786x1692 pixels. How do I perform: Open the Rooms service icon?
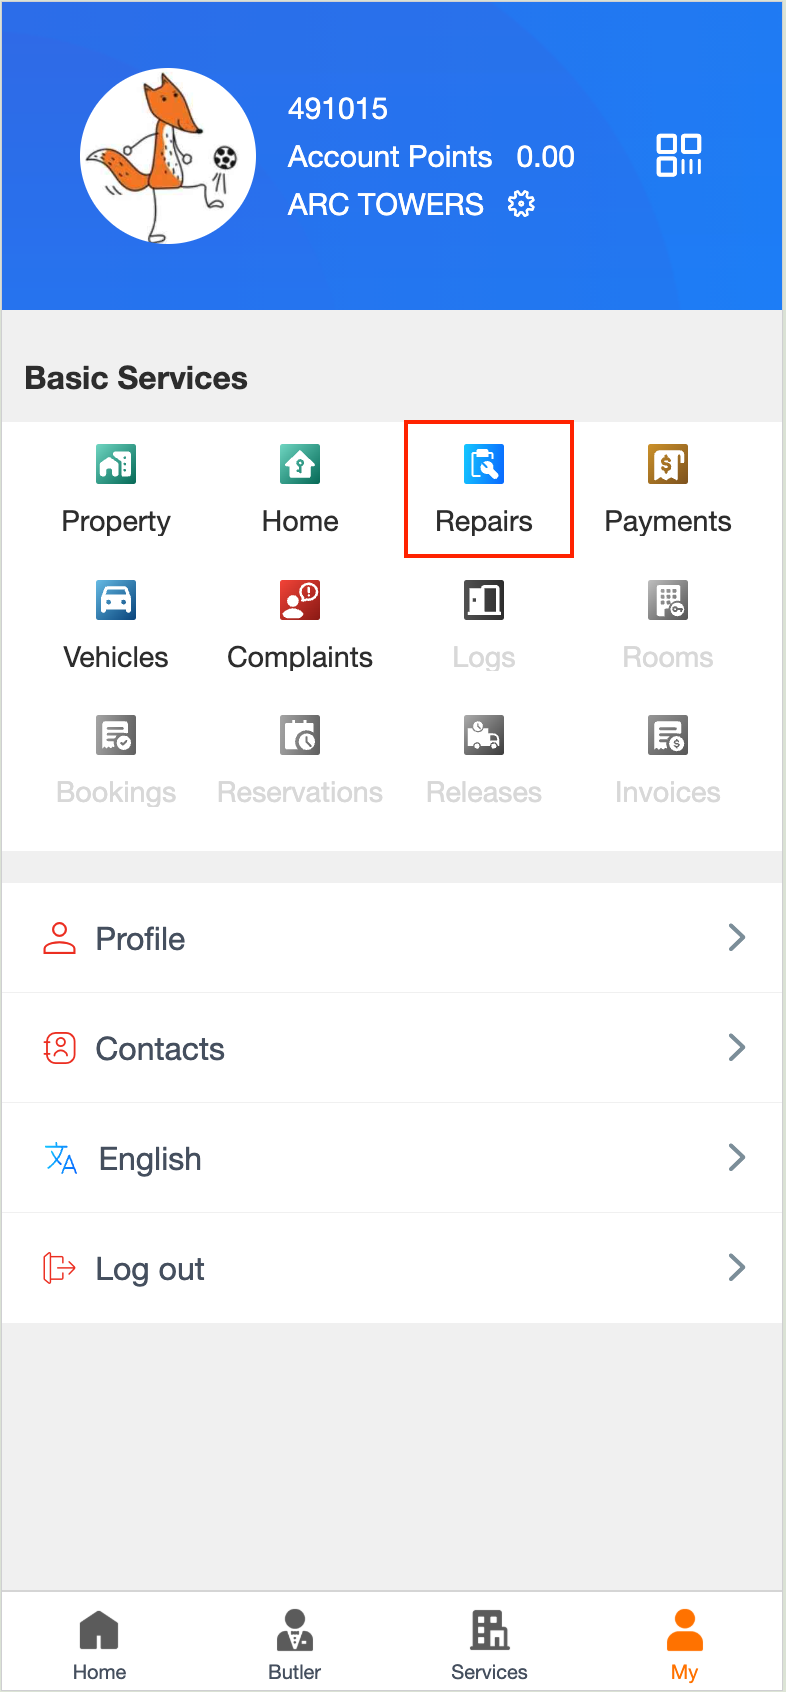(668, 601)
